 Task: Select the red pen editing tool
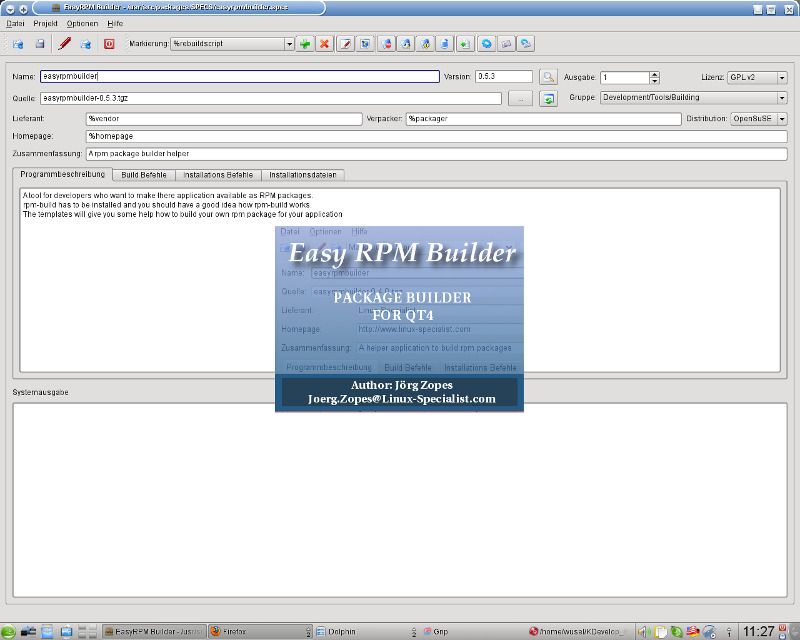pos(66,44)
